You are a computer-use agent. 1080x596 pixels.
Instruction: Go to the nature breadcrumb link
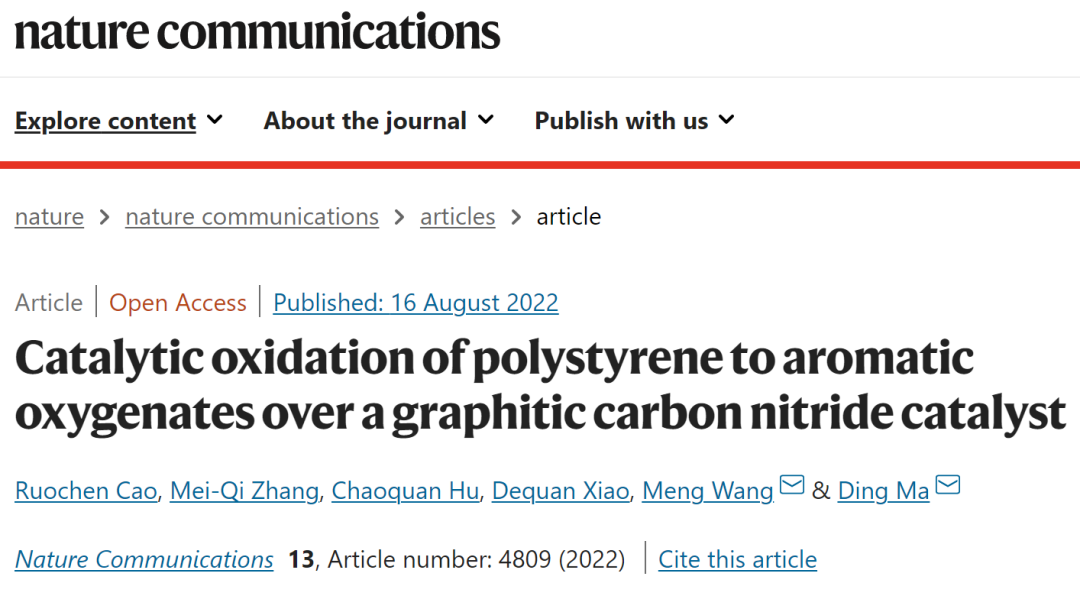[49, 216]
